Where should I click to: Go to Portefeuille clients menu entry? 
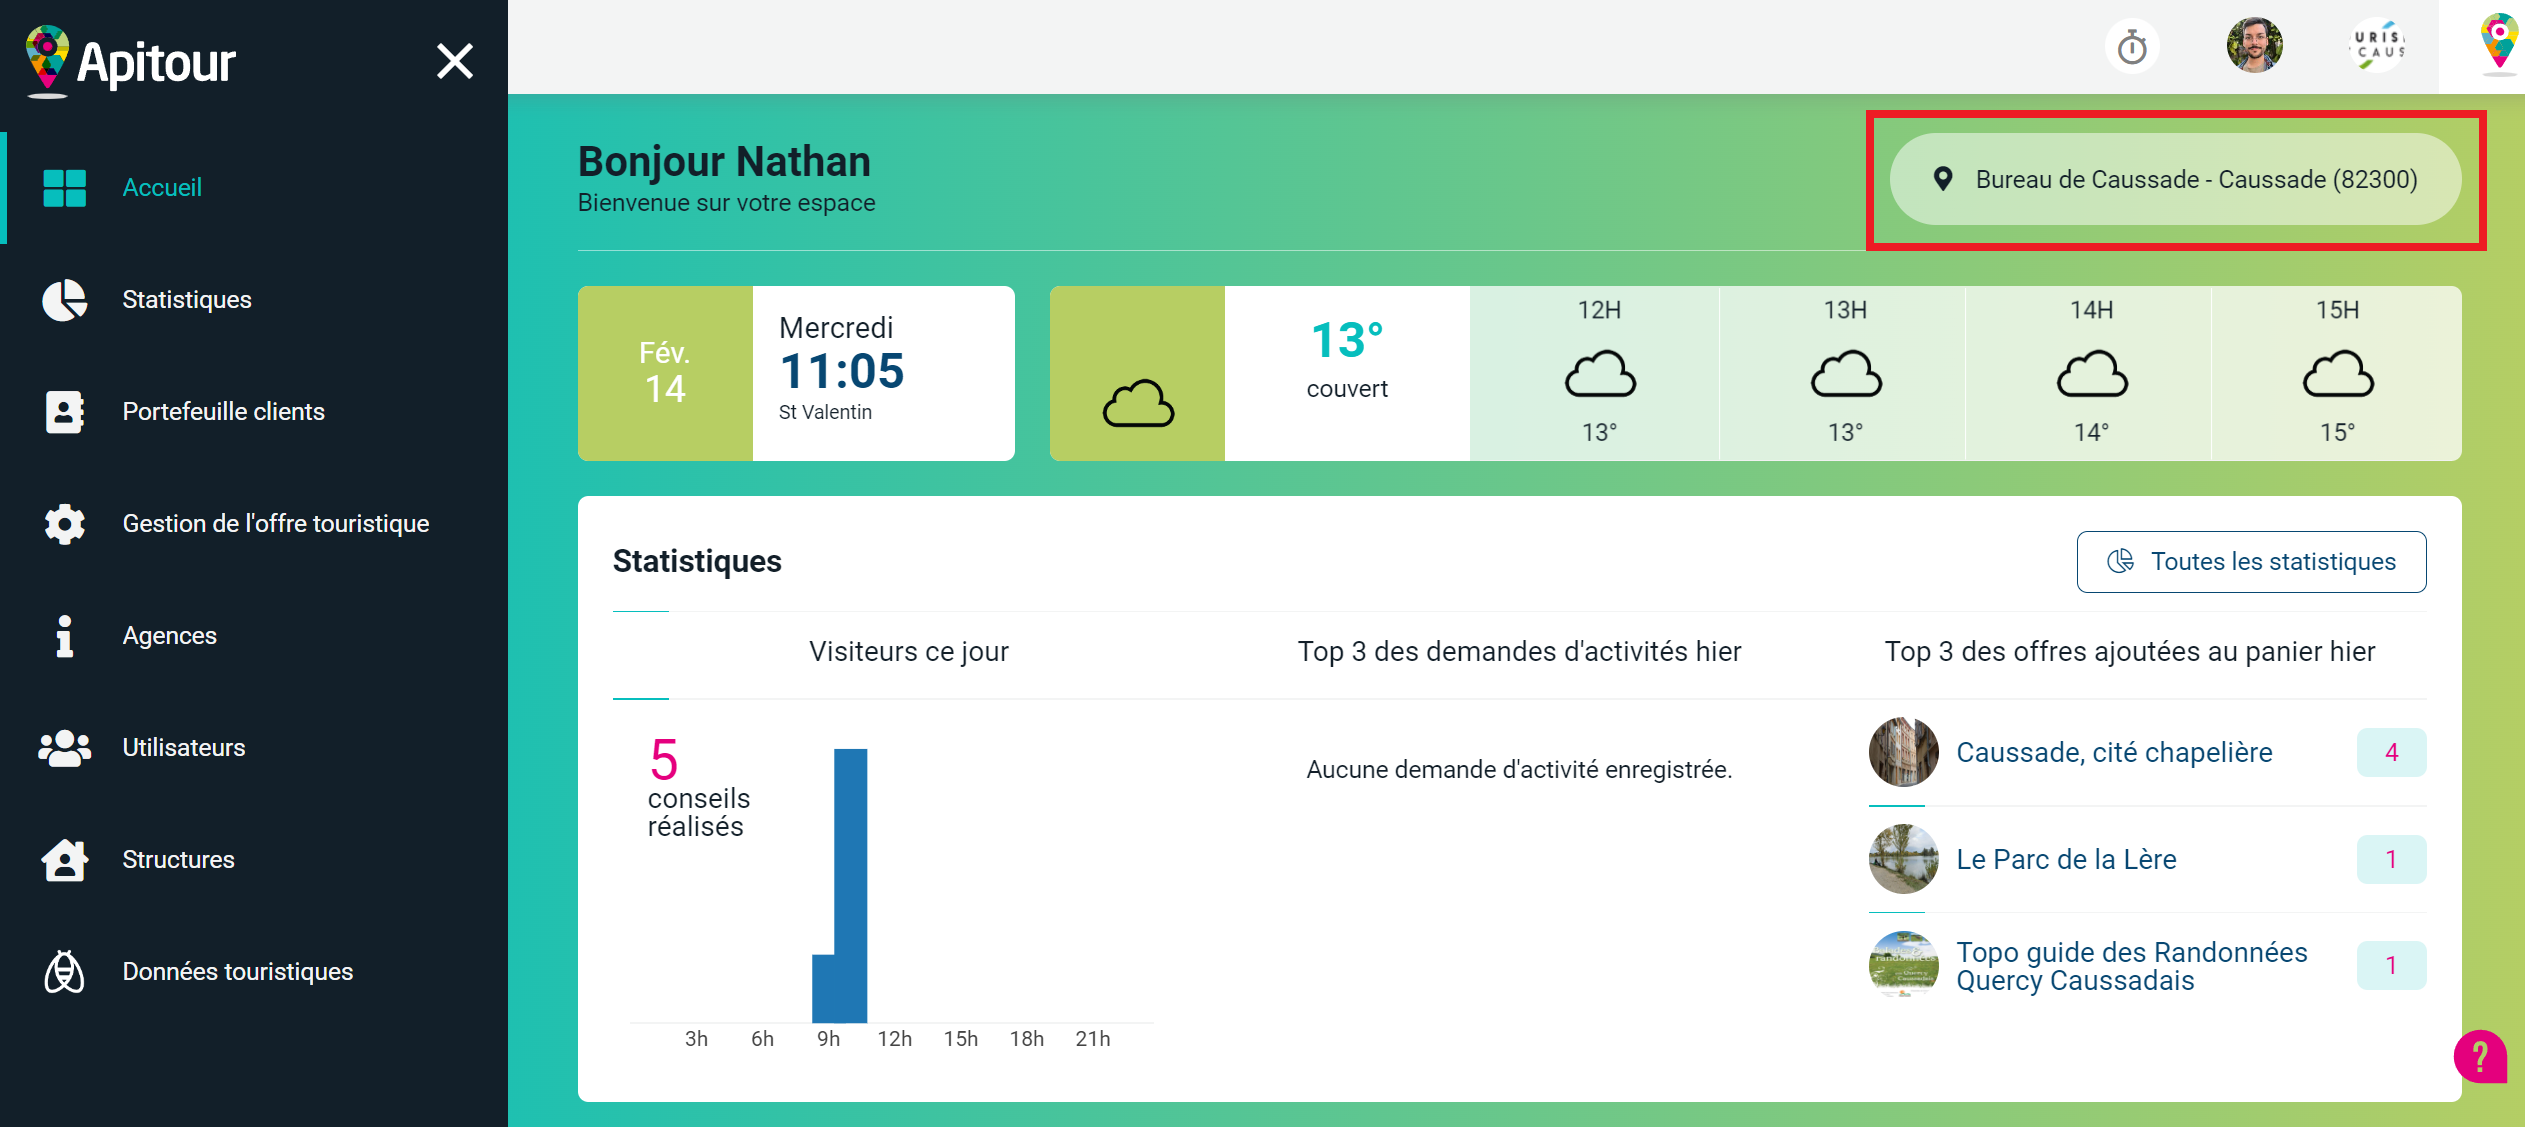pos(223,412)
